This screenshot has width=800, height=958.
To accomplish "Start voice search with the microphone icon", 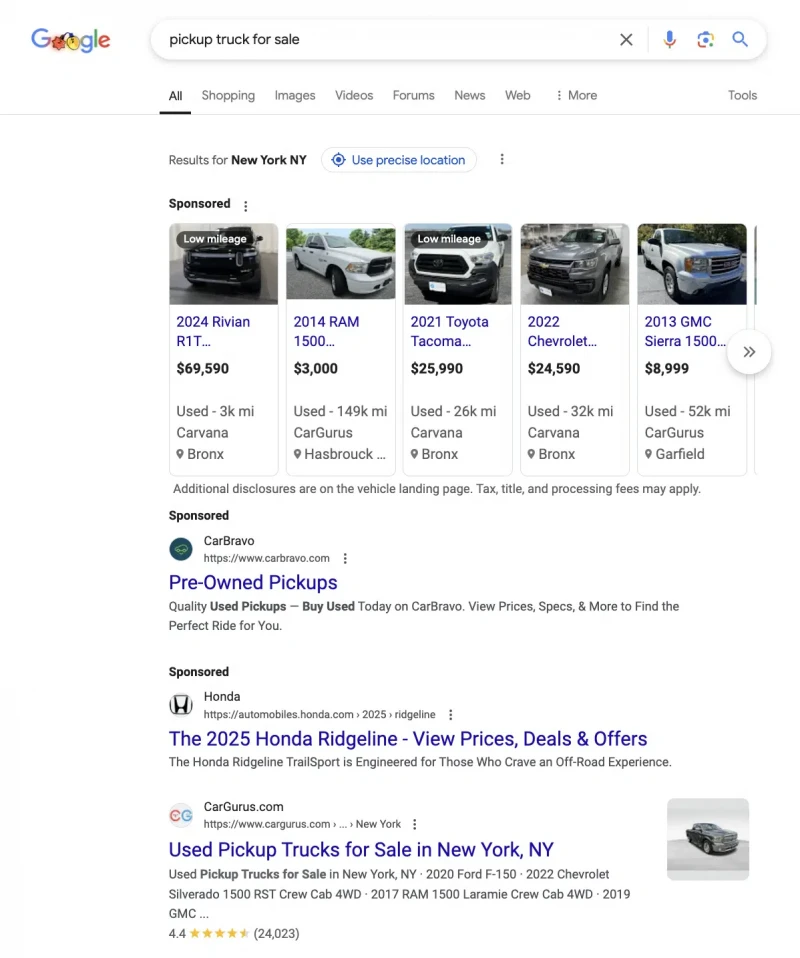I will click(x=669, y=40).
